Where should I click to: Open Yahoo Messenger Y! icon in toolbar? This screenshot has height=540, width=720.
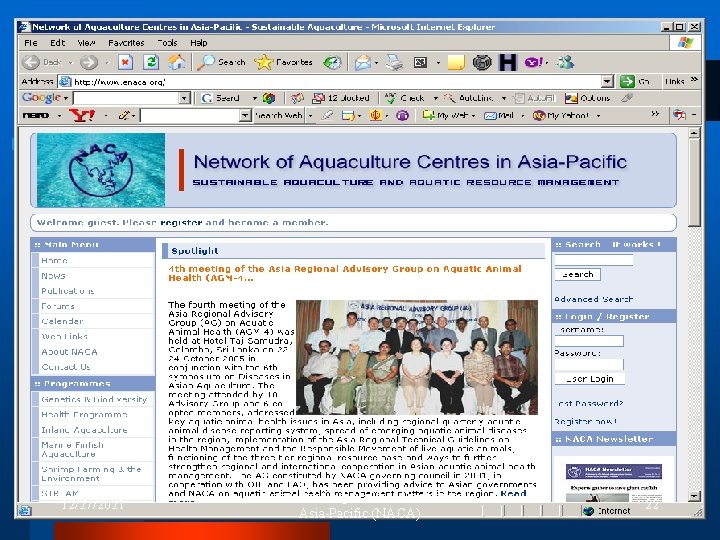(534, 62)
